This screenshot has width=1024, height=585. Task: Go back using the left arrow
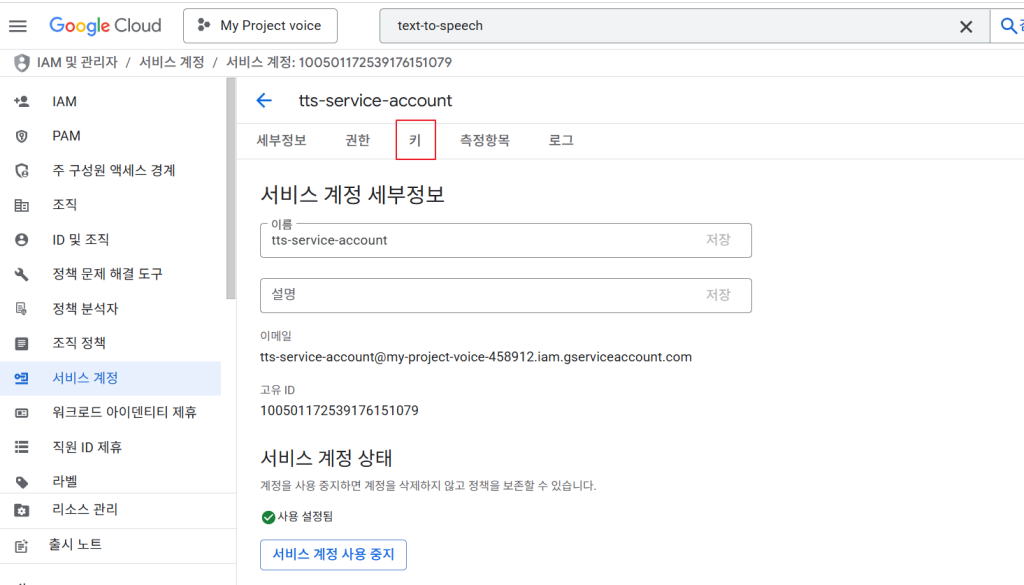click(264, 100)
